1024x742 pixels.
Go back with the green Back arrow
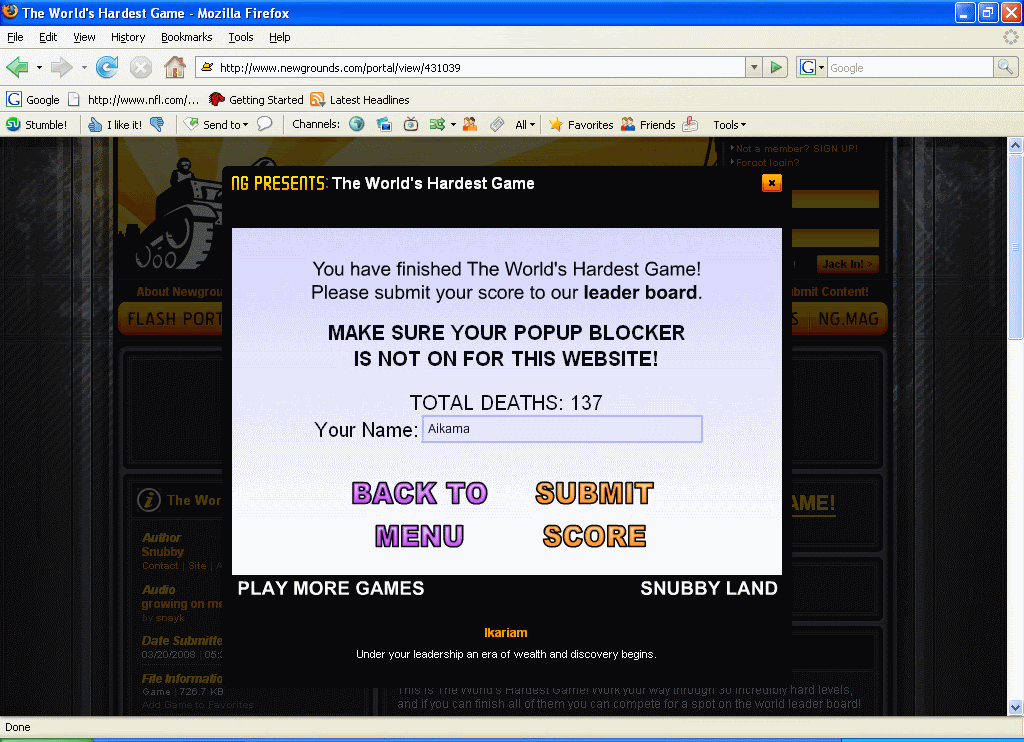pyautogui.click(x=18, y=67)
